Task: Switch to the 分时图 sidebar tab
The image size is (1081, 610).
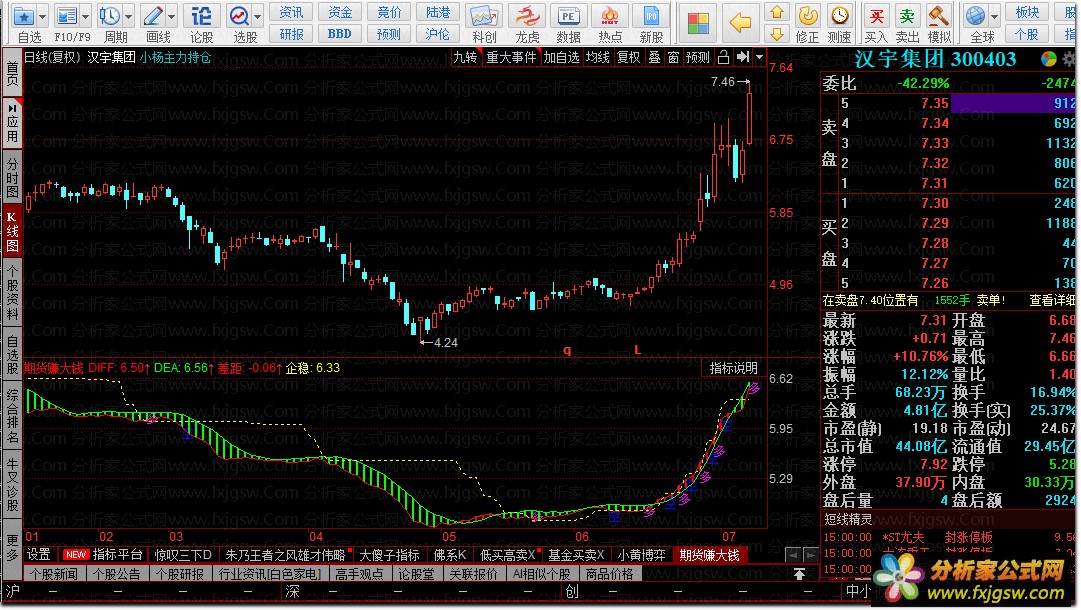Action: (x=12, y=176)
